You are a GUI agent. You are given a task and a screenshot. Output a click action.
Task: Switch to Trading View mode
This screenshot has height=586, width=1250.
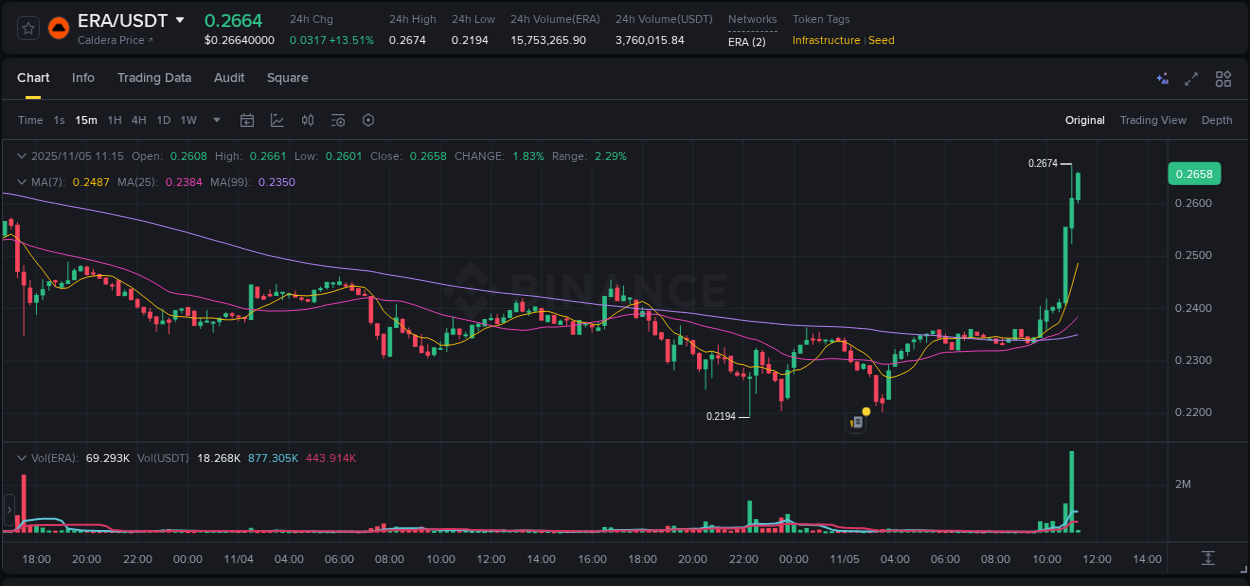point(1153,120)
